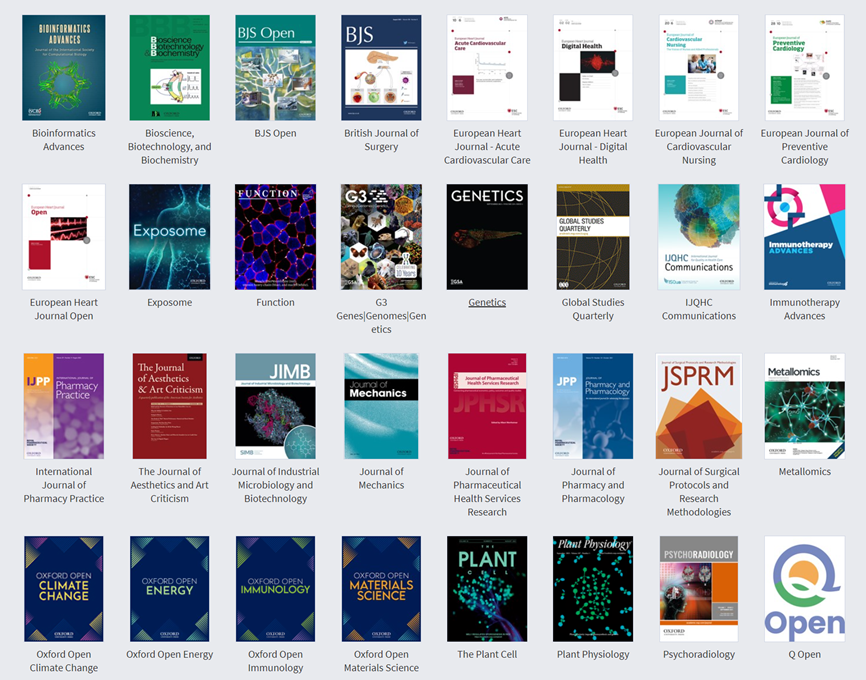Screen dimensions: 866x680
Task: Click the Metallomics cover thumbnail
Action: (805, 406)
